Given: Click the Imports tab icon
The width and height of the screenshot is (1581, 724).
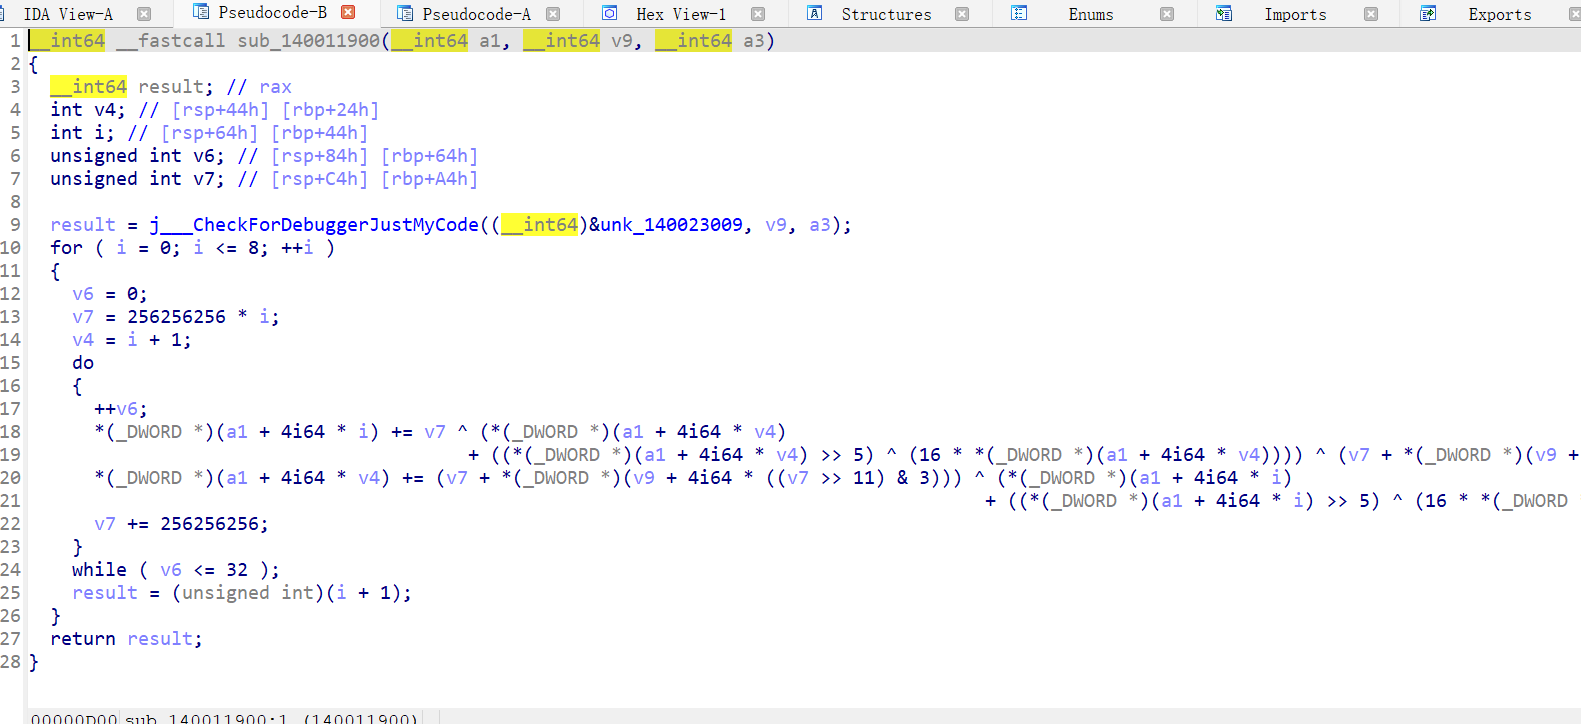Looking at the screenshot, I should pos(1224,14).
